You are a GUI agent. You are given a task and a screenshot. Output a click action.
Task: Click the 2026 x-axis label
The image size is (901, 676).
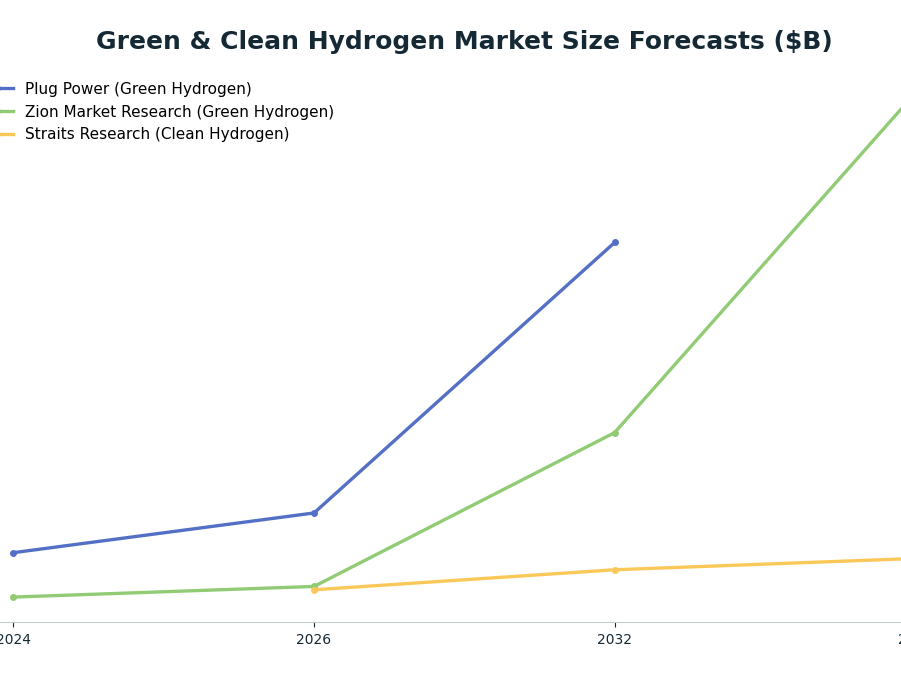(x=314, y=639)
